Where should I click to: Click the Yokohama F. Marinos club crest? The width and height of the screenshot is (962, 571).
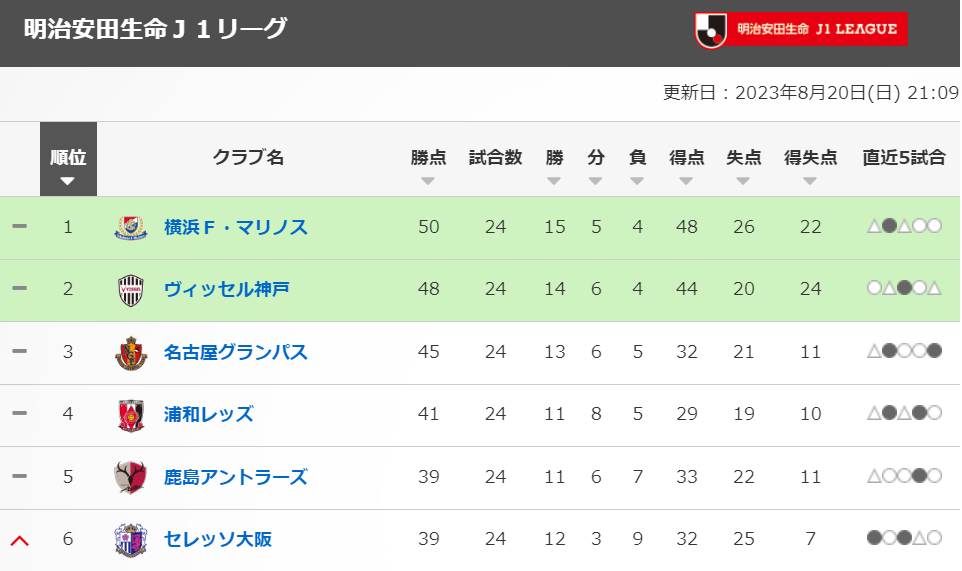pos(131,228)
